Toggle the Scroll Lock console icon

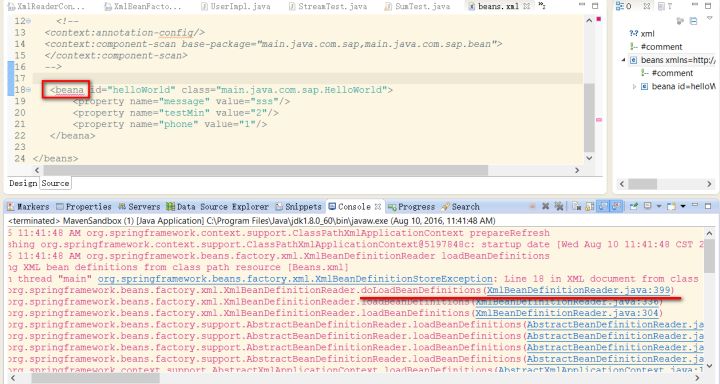coord(590,206)
